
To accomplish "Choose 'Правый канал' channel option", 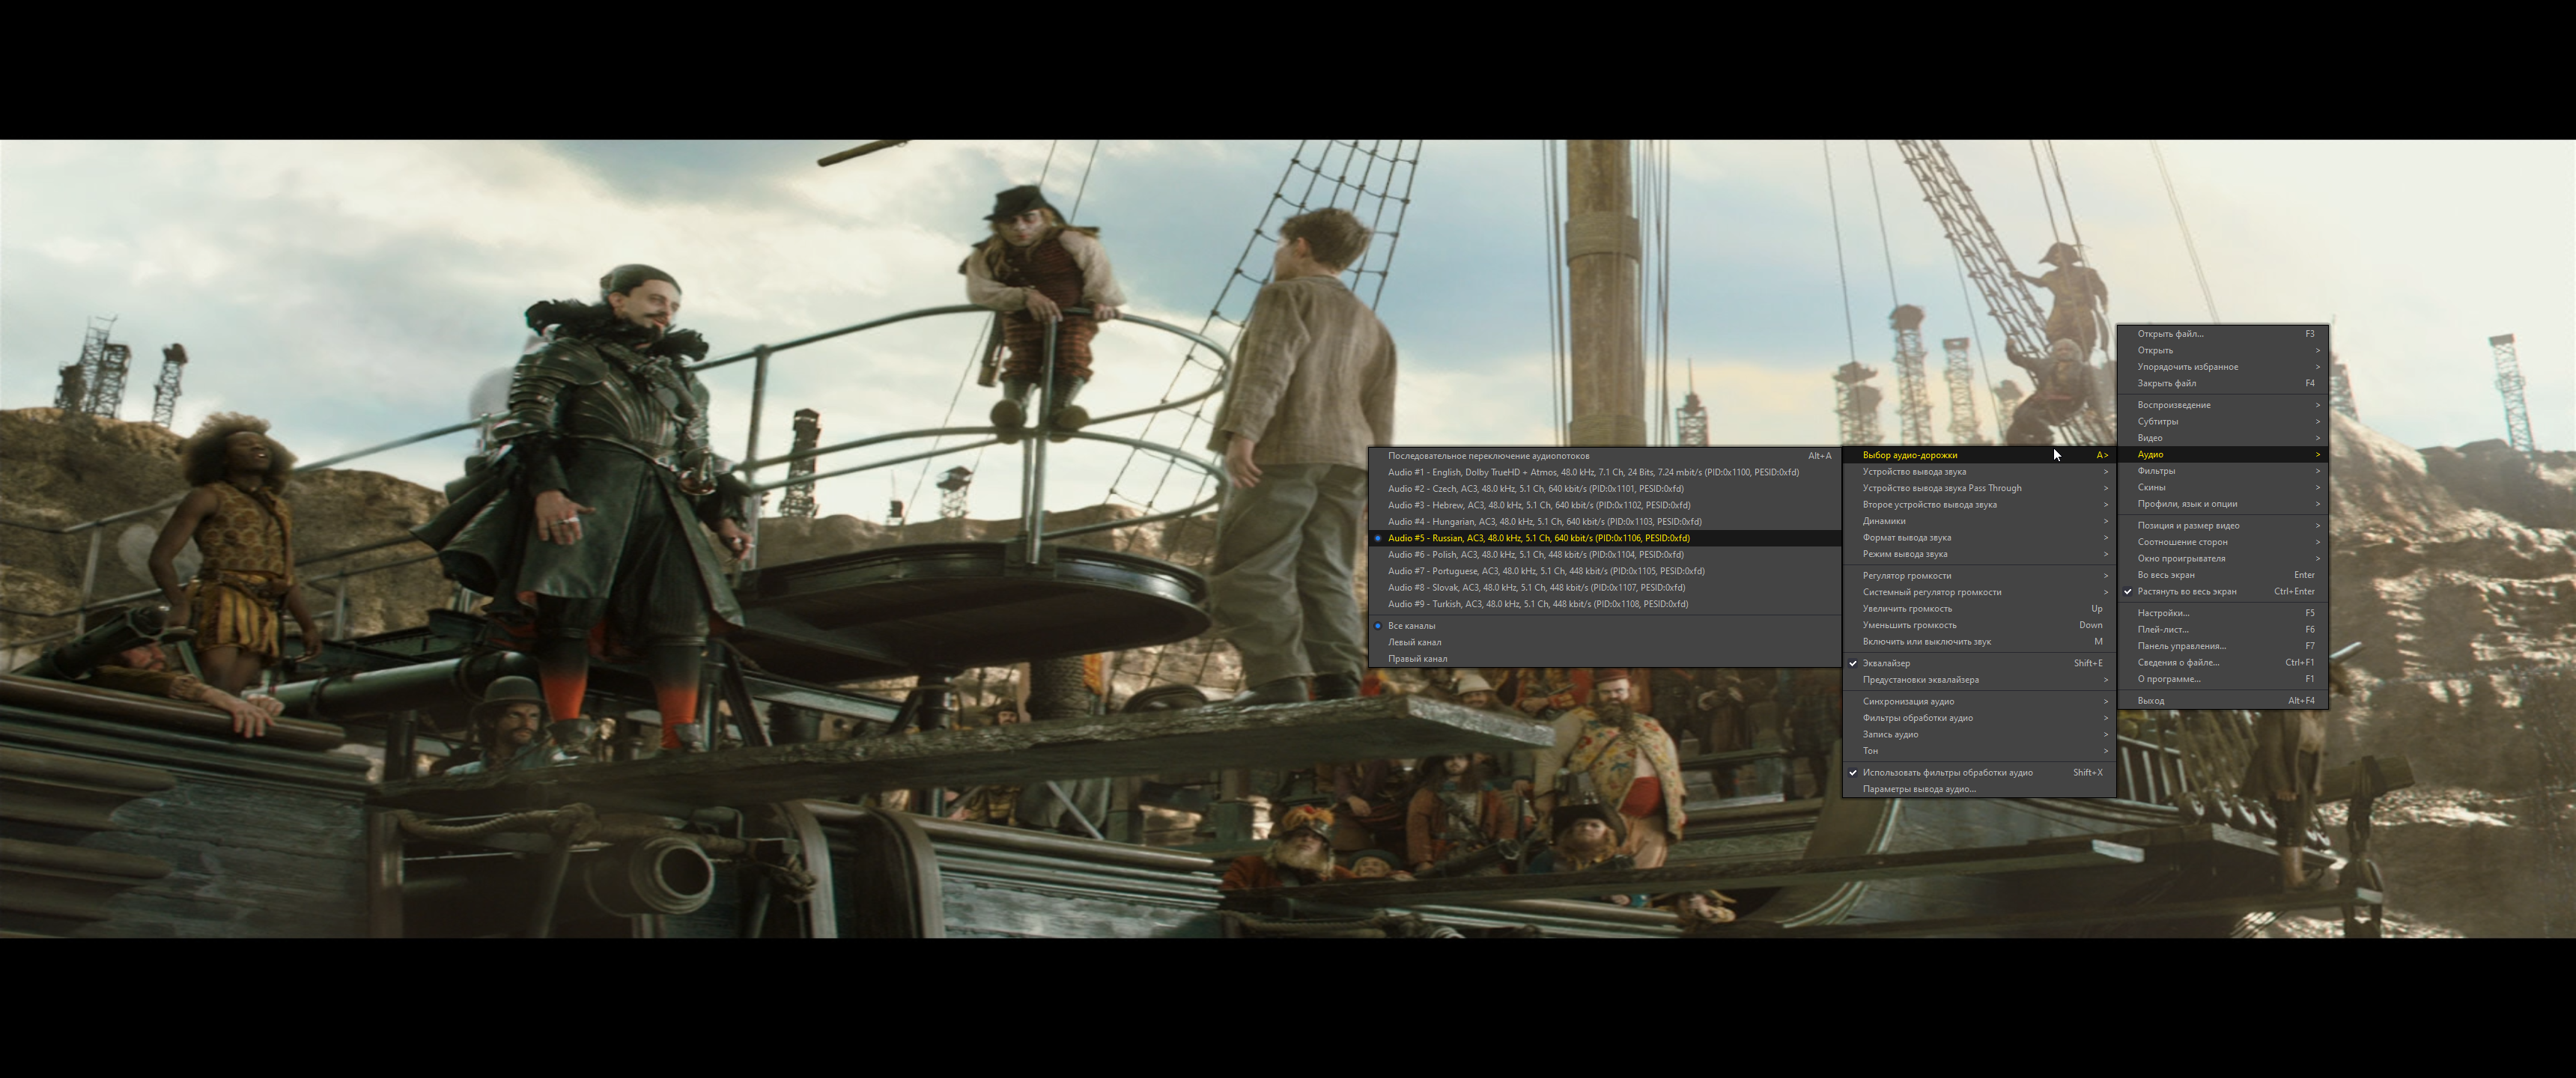I will (x=1604, y=659).
